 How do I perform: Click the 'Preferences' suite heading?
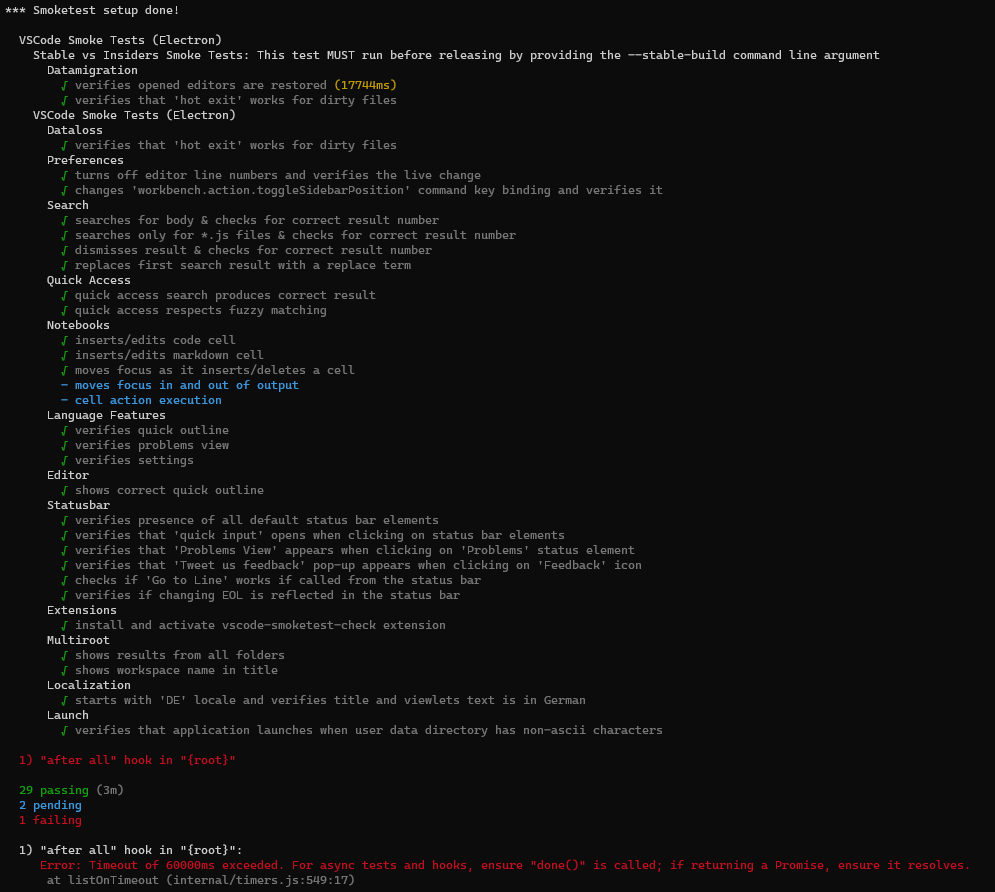point(85,161)
